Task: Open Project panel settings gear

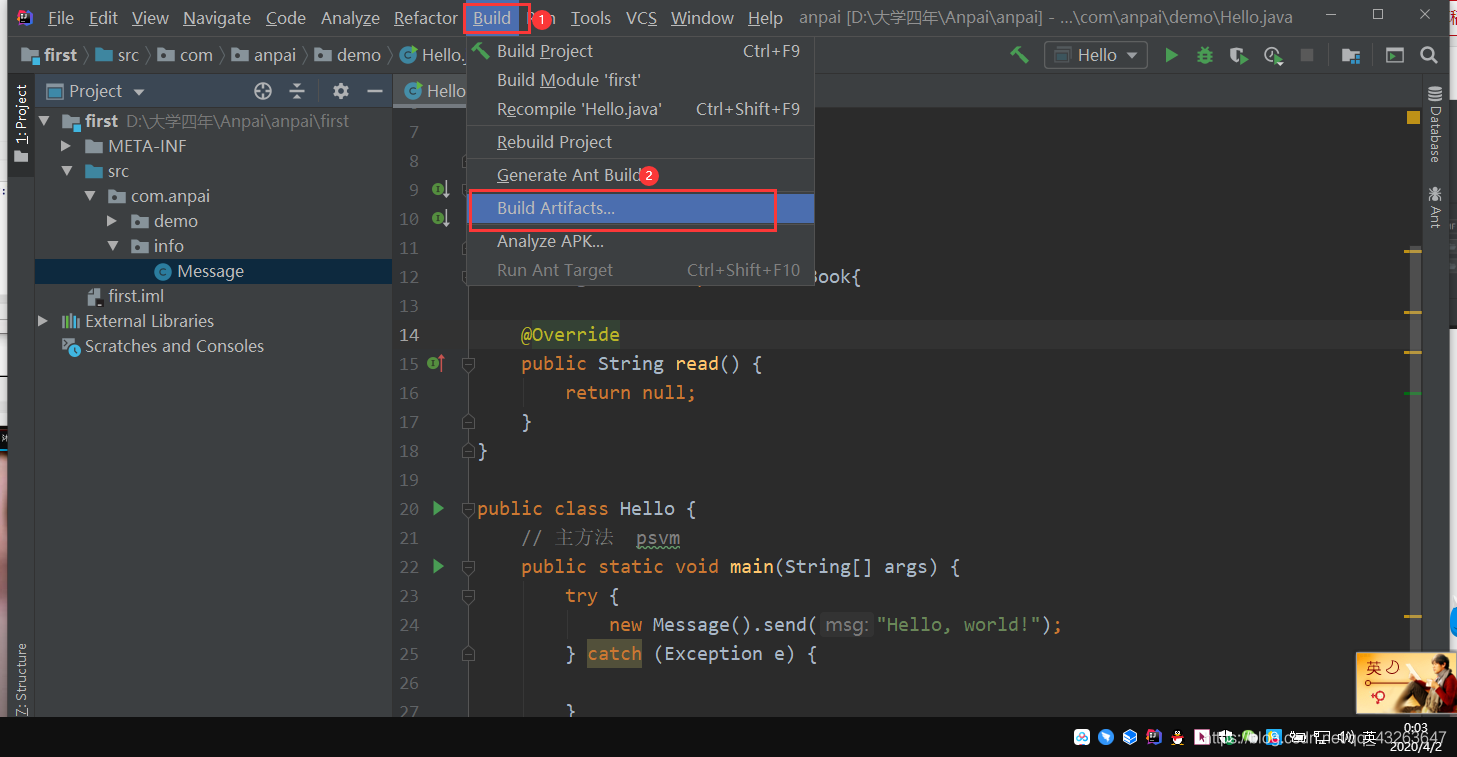Action: [x=341, y=91]
